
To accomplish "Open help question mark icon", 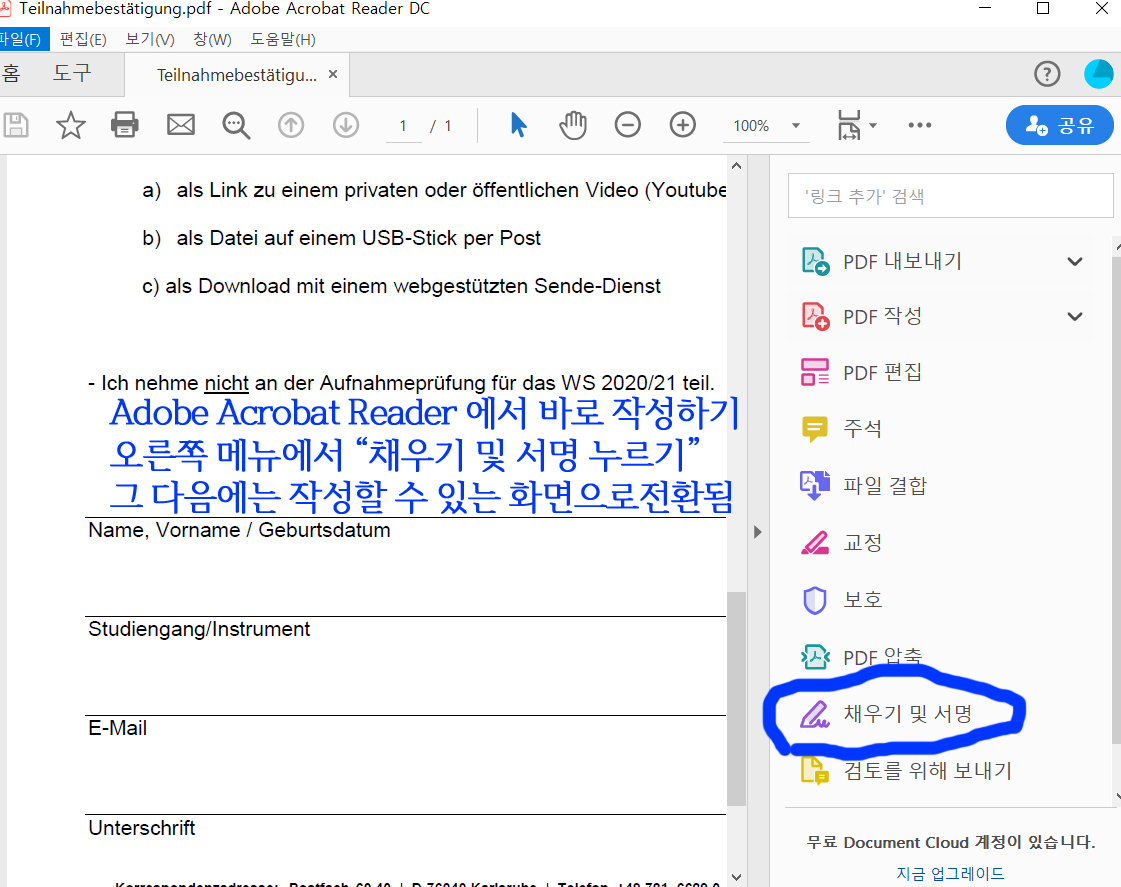I will [1047, 74].
